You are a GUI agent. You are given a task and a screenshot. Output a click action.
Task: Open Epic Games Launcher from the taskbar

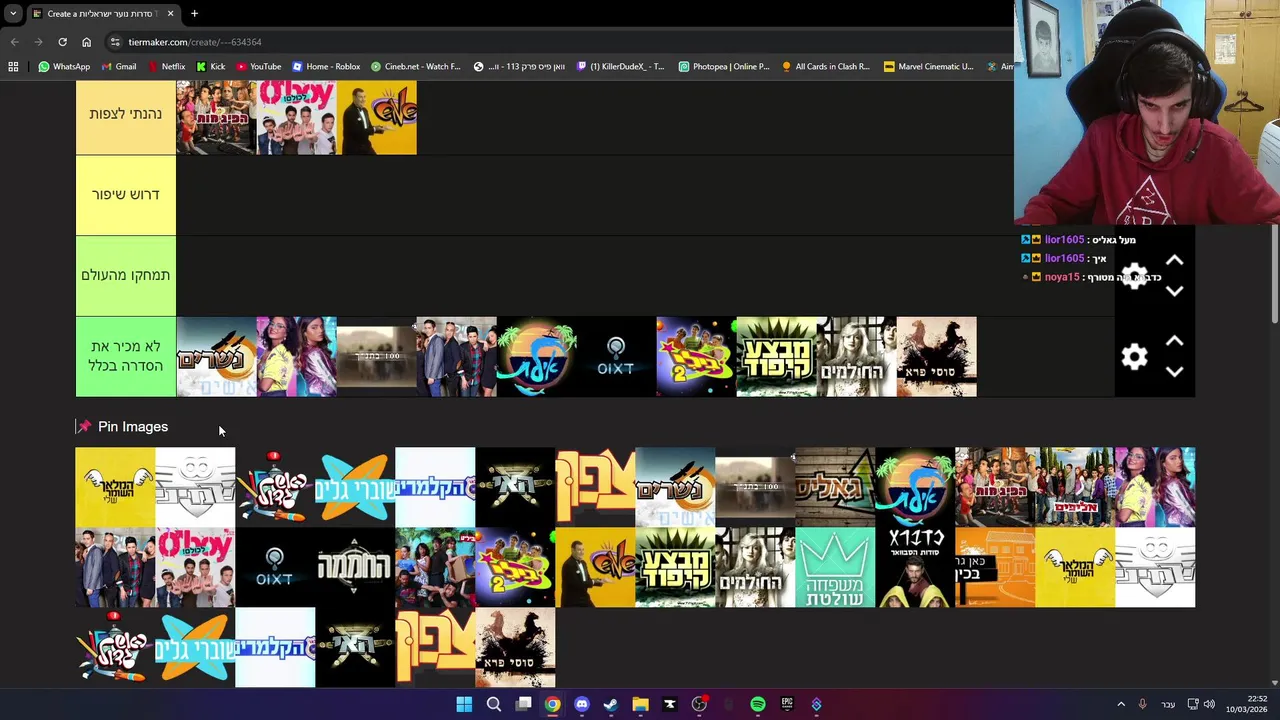tap(787, 705)
